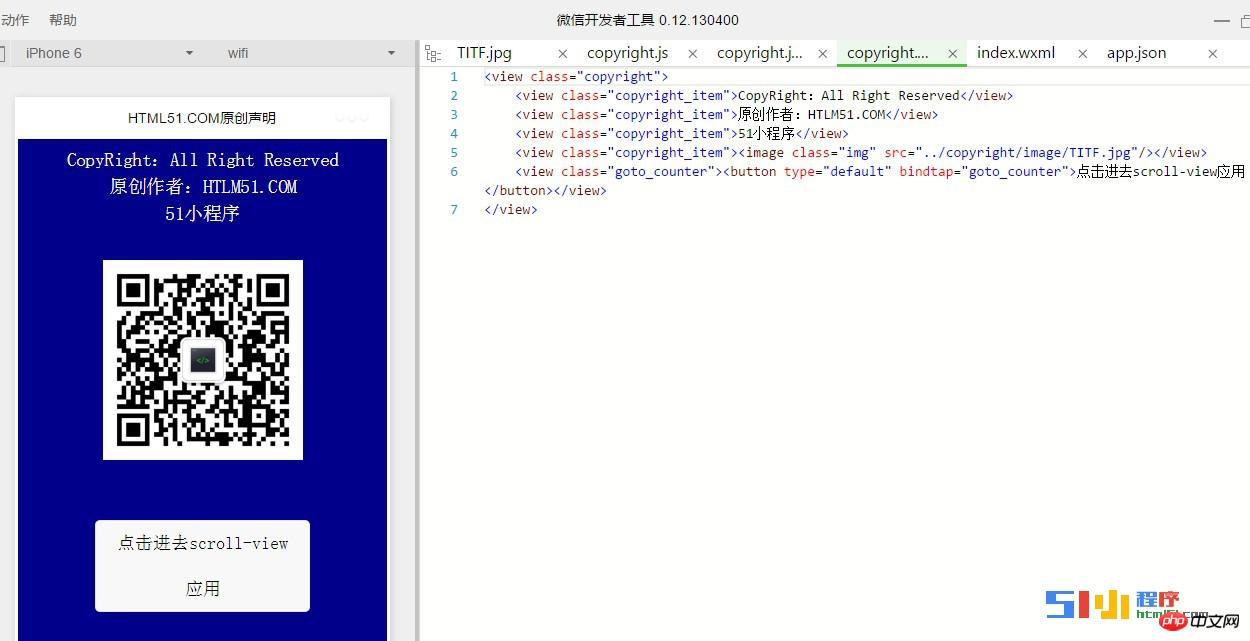Click the file navigator icon left of the tabs
This screenshot has width=1250, height=641.
click(432, 53)
